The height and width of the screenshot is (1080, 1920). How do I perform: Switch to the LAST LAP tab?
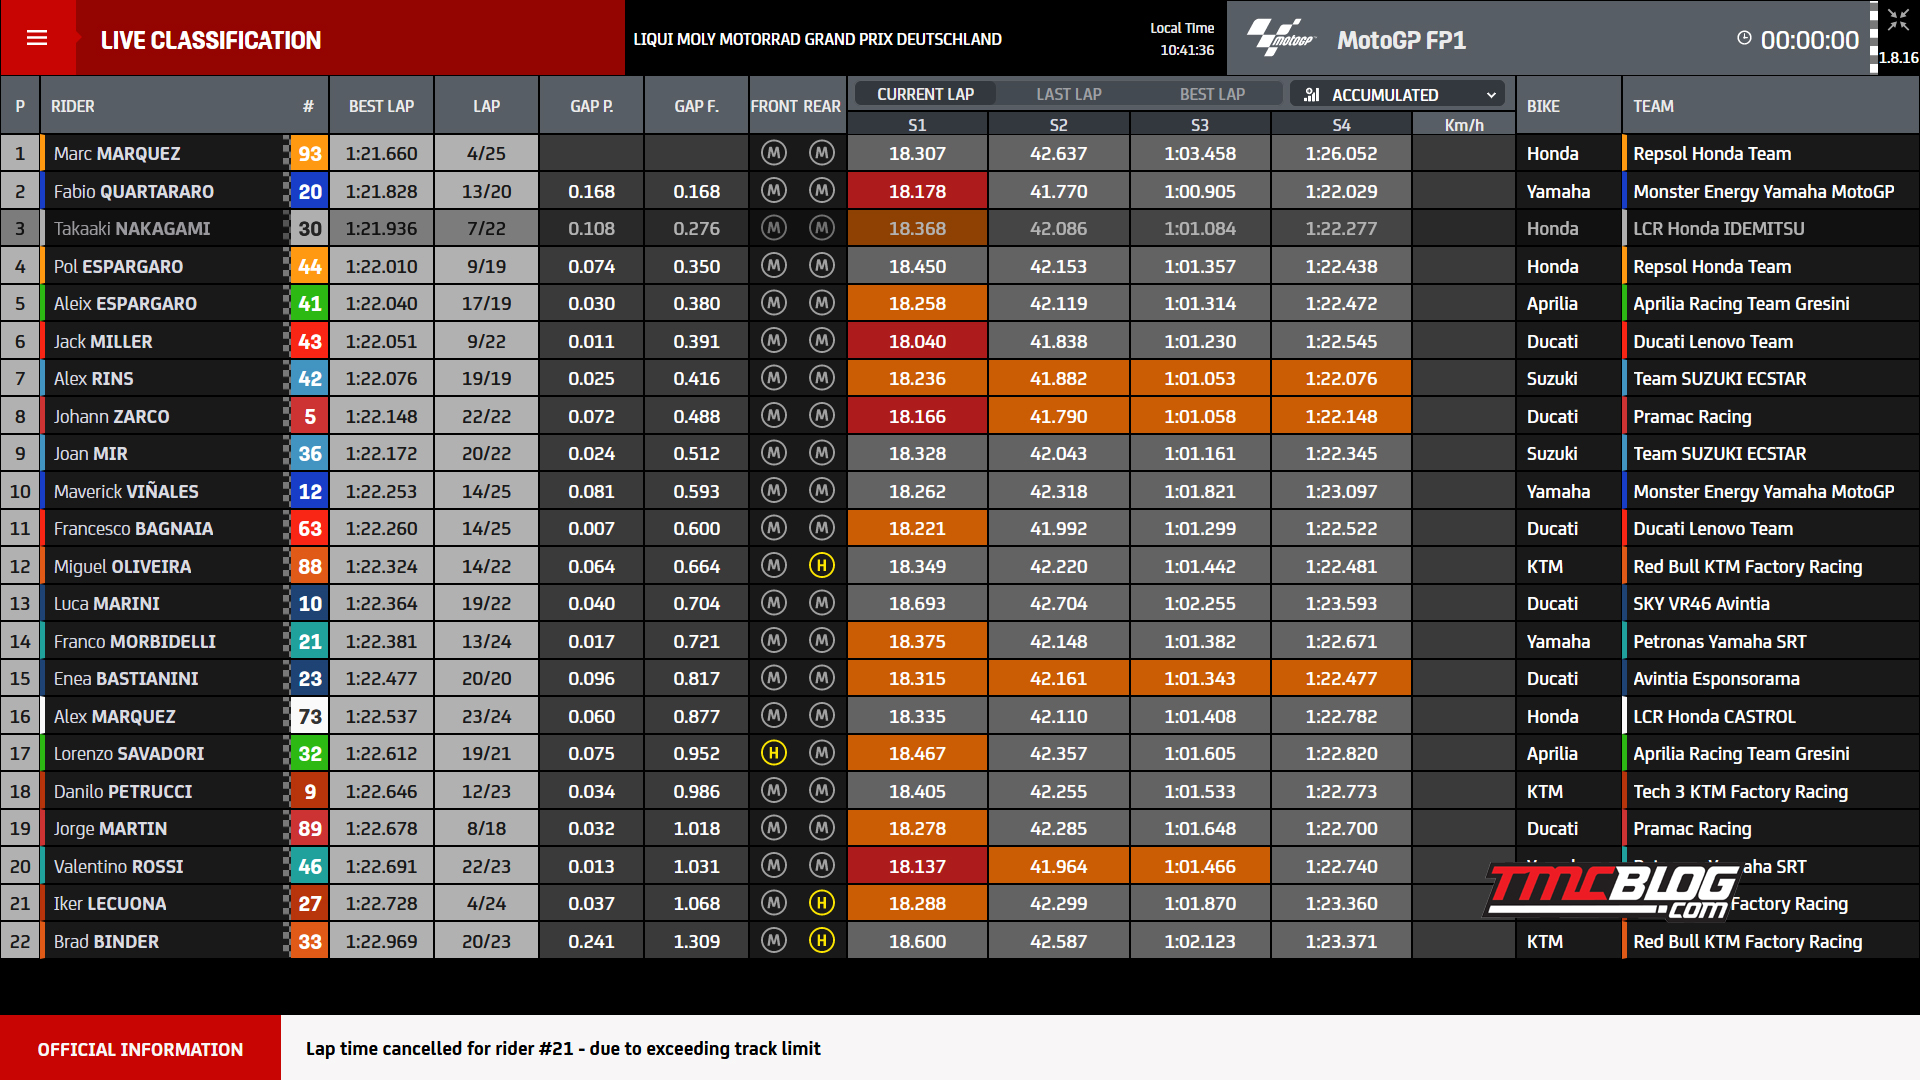pos(1068,94)
